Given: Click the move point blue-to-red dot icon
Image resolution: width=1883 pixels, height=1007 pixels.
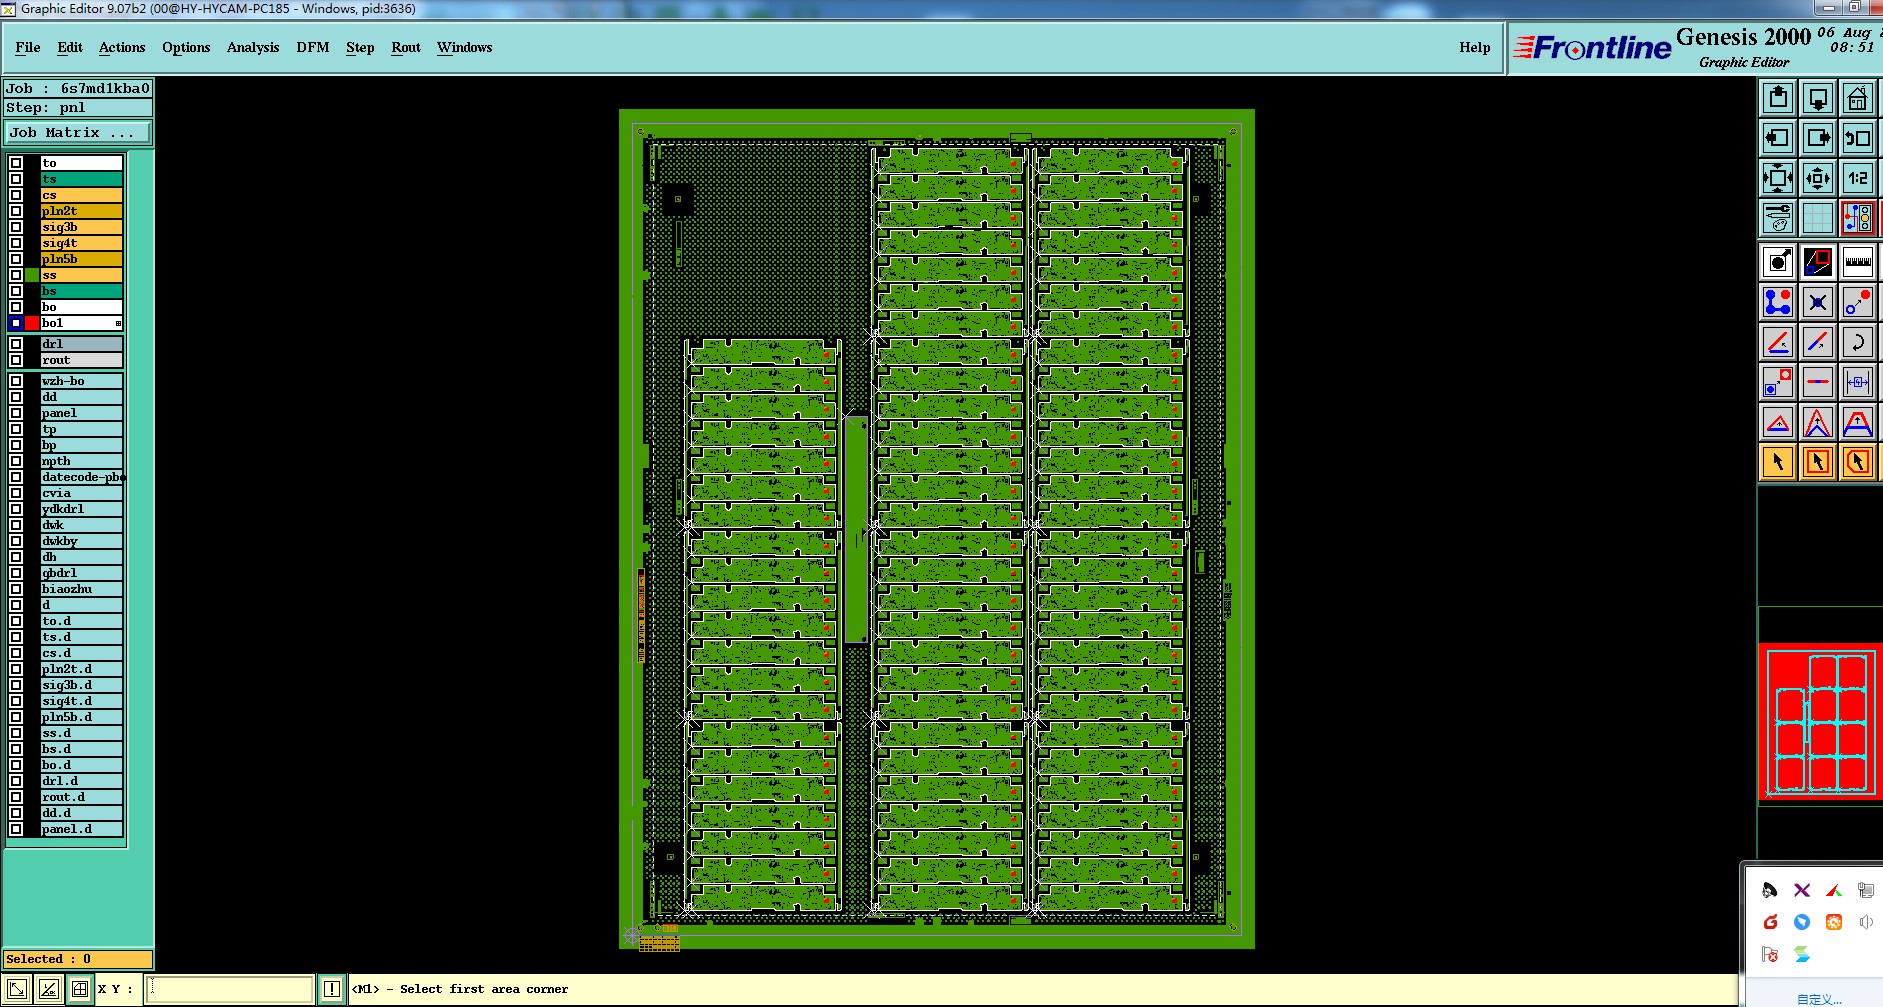Looking at the screenshot, I should point(1858,302).
